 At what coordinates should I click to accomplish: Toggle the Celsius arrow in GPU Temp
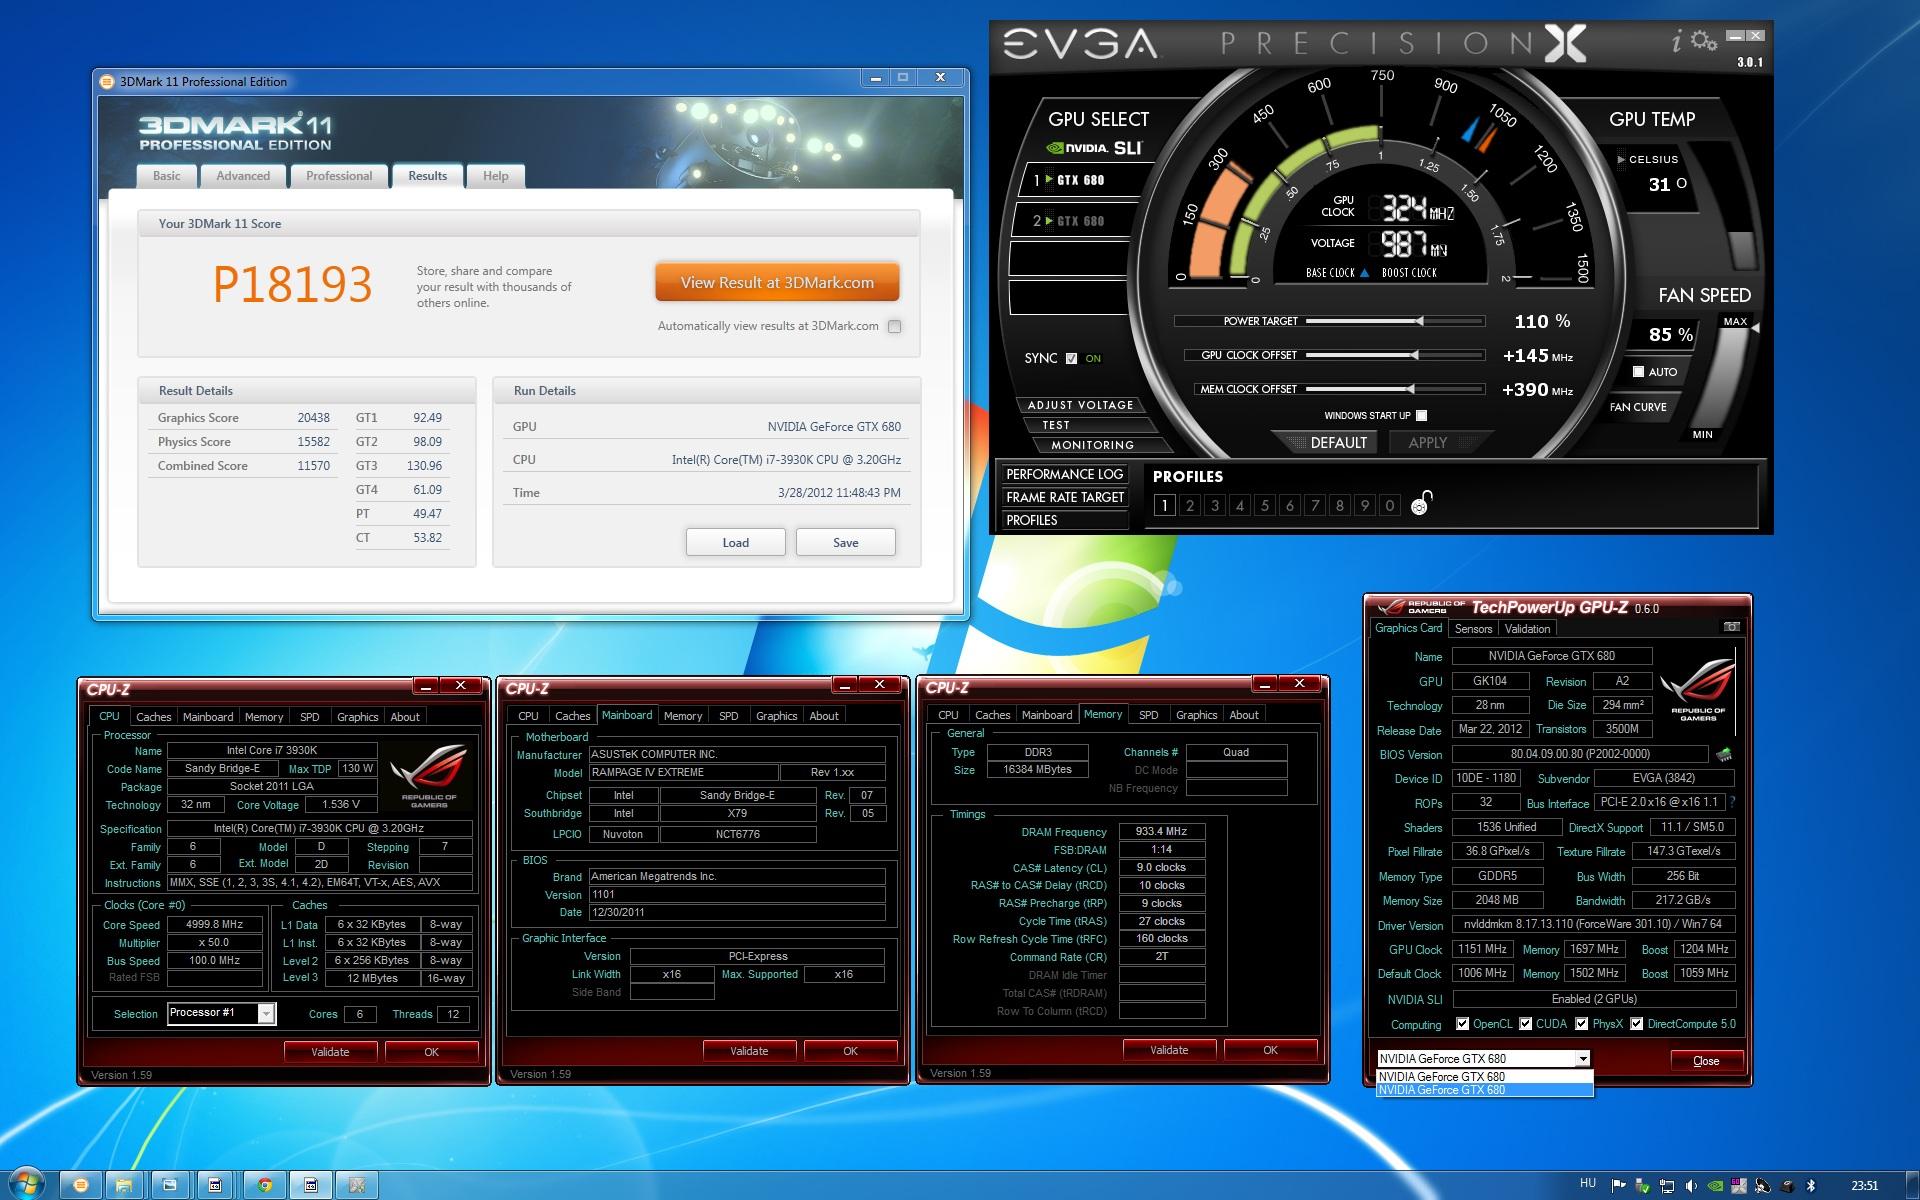pyautogui.click(x=1621, y=159)
